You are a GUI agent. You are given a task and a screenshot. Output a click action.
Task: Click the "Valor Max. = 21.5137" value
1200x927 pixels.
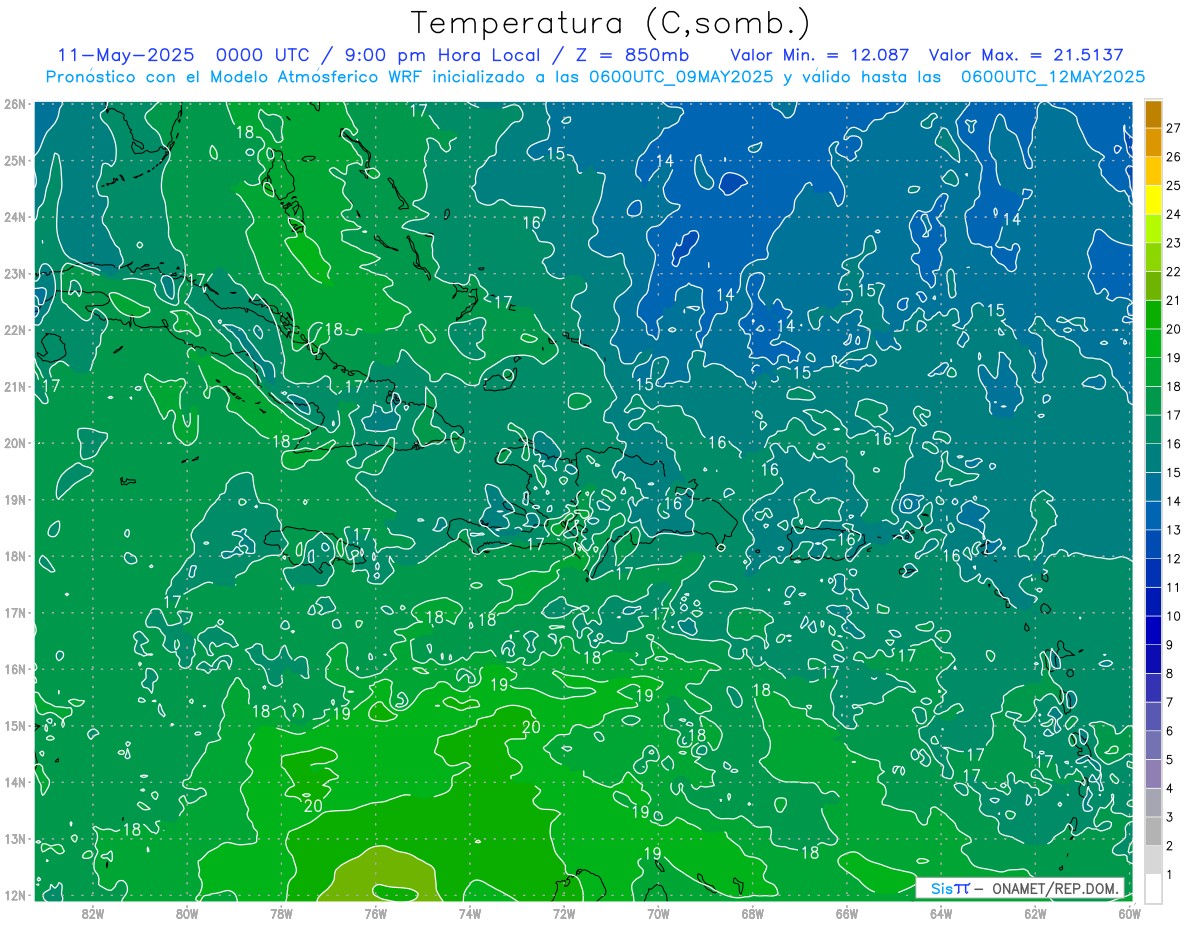(1025, 55)
